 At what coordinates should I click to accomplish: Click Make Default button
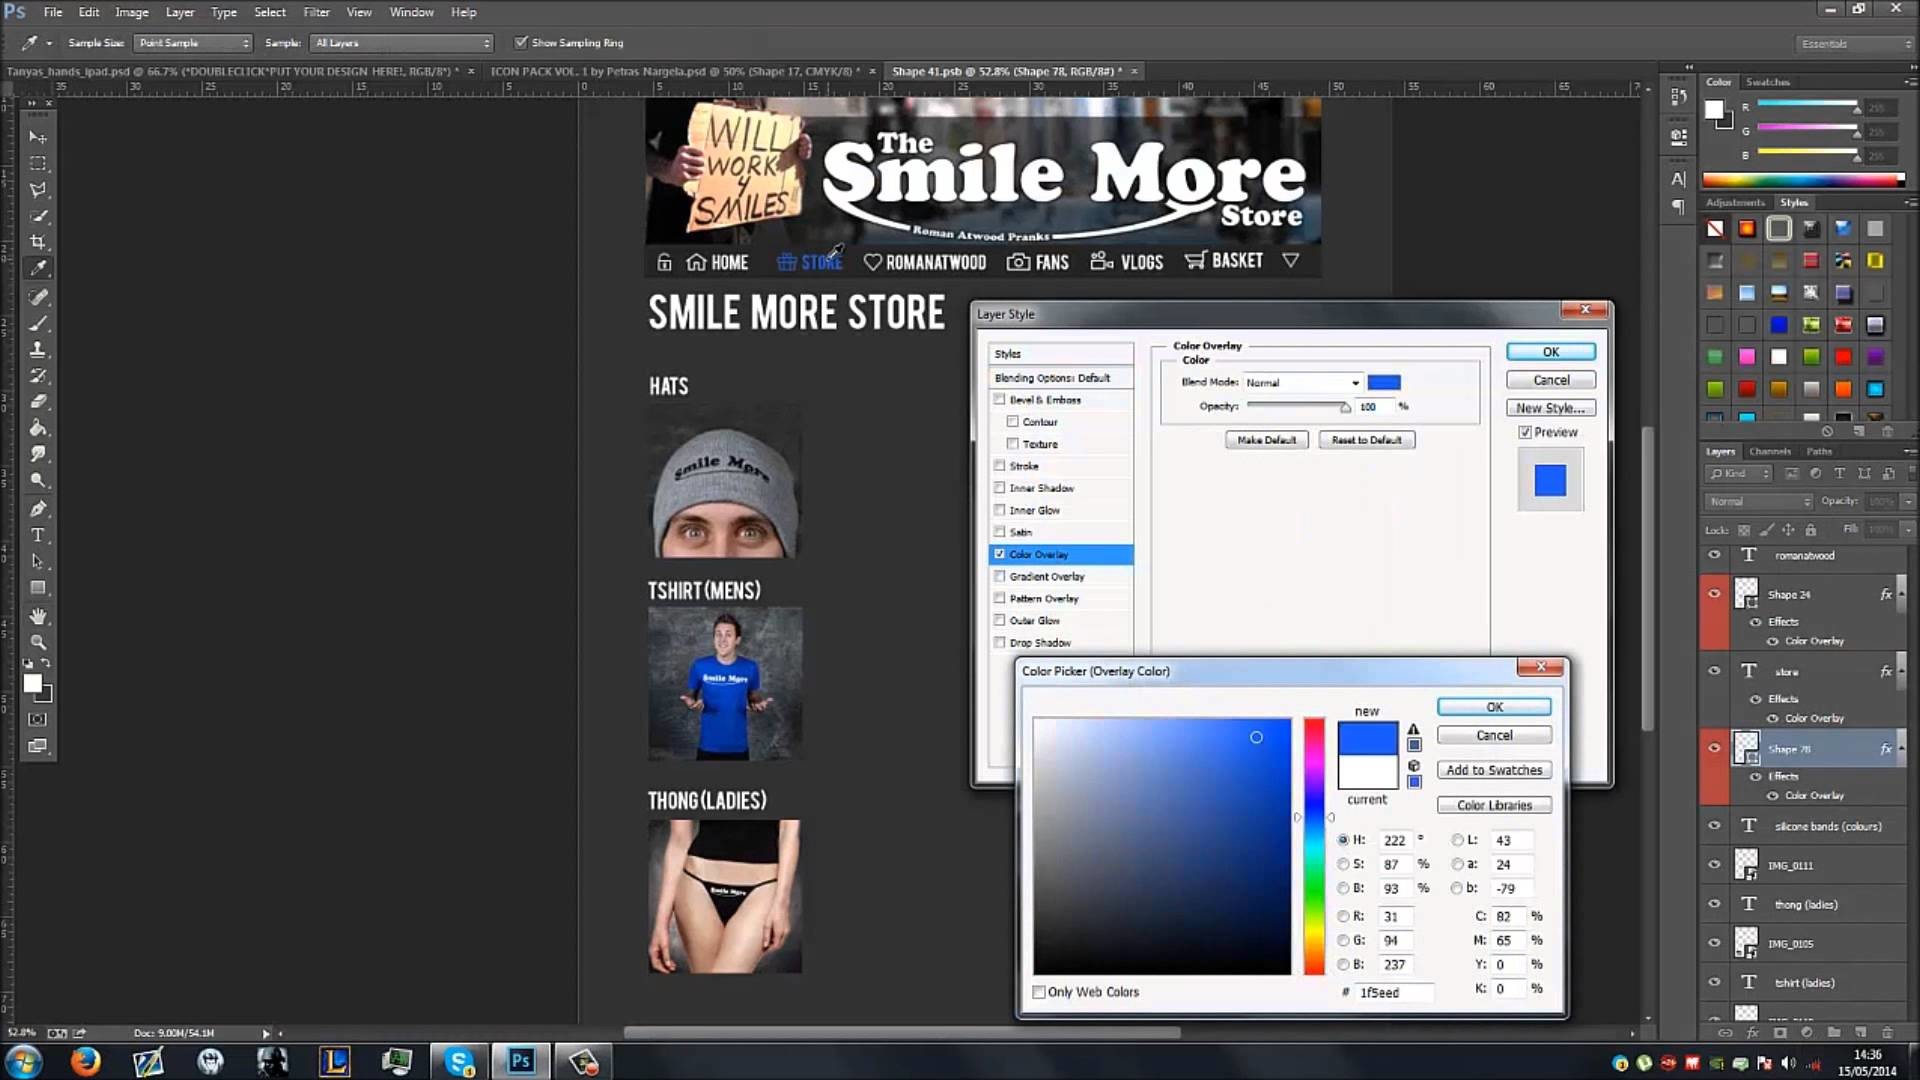(x=1266, y=440)
